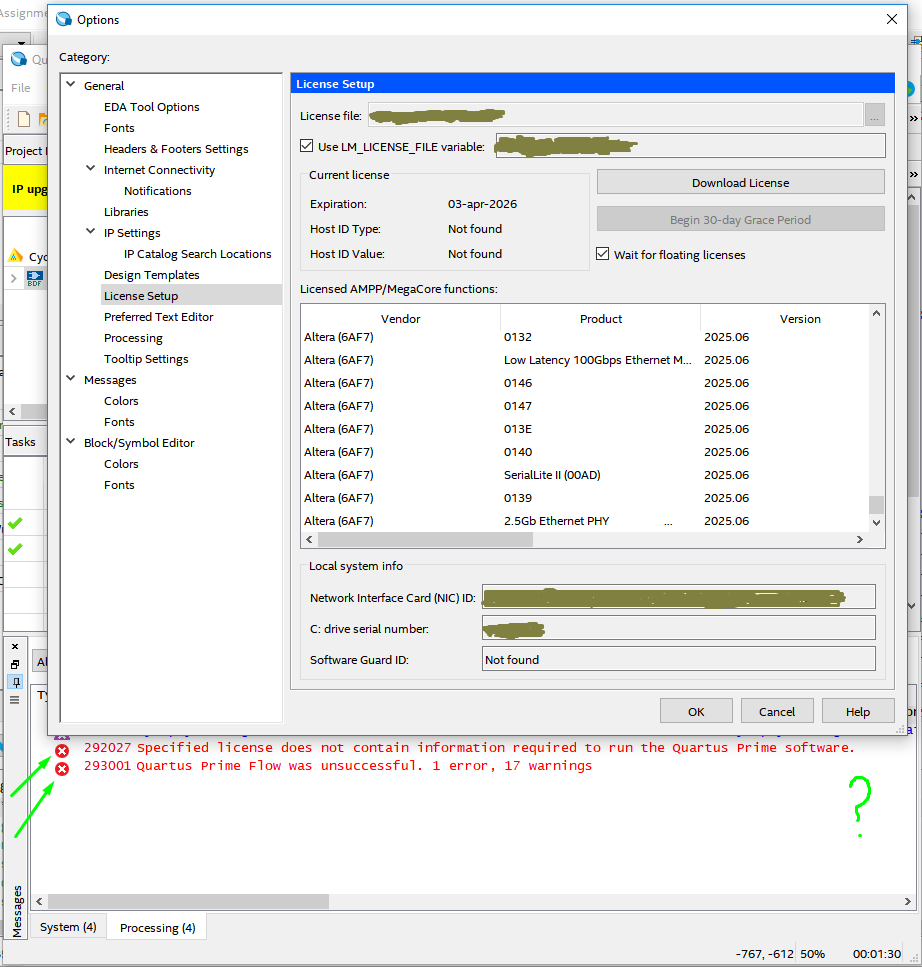922x967 pixels.
Task: Select Fonts under General category
Action: tap(119, 128)
